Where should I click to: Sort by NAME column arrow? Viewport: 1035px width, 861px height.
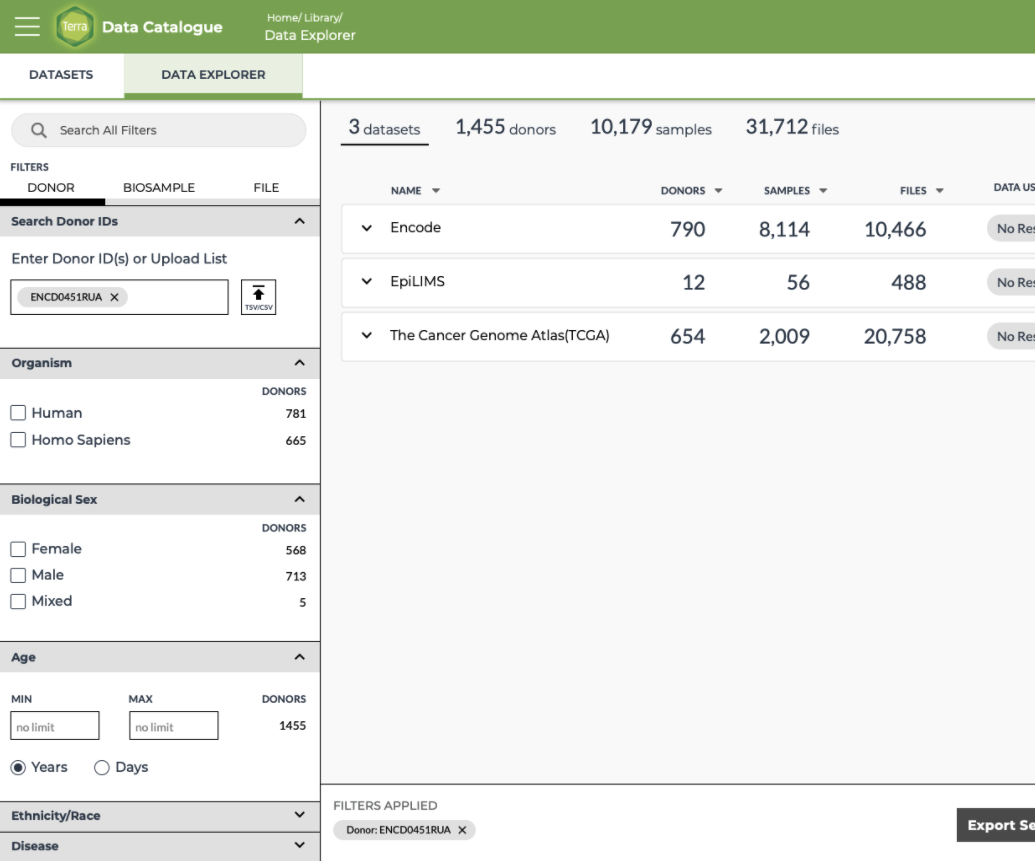(x=436, y=191)
